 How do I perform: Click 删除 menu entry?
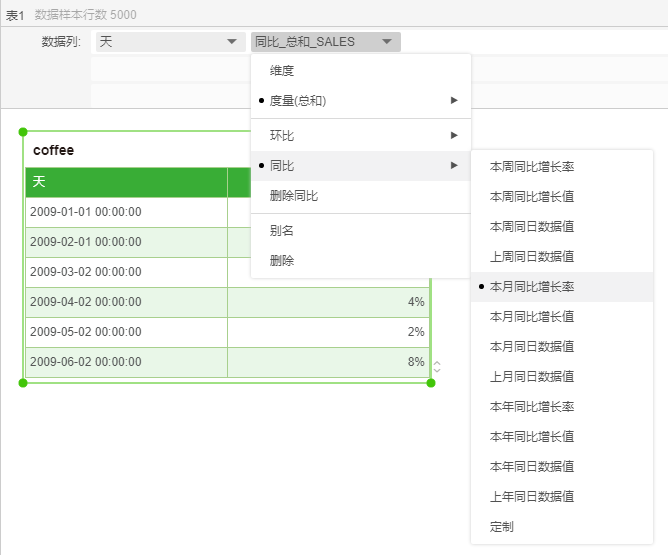(x=282, y=260)
